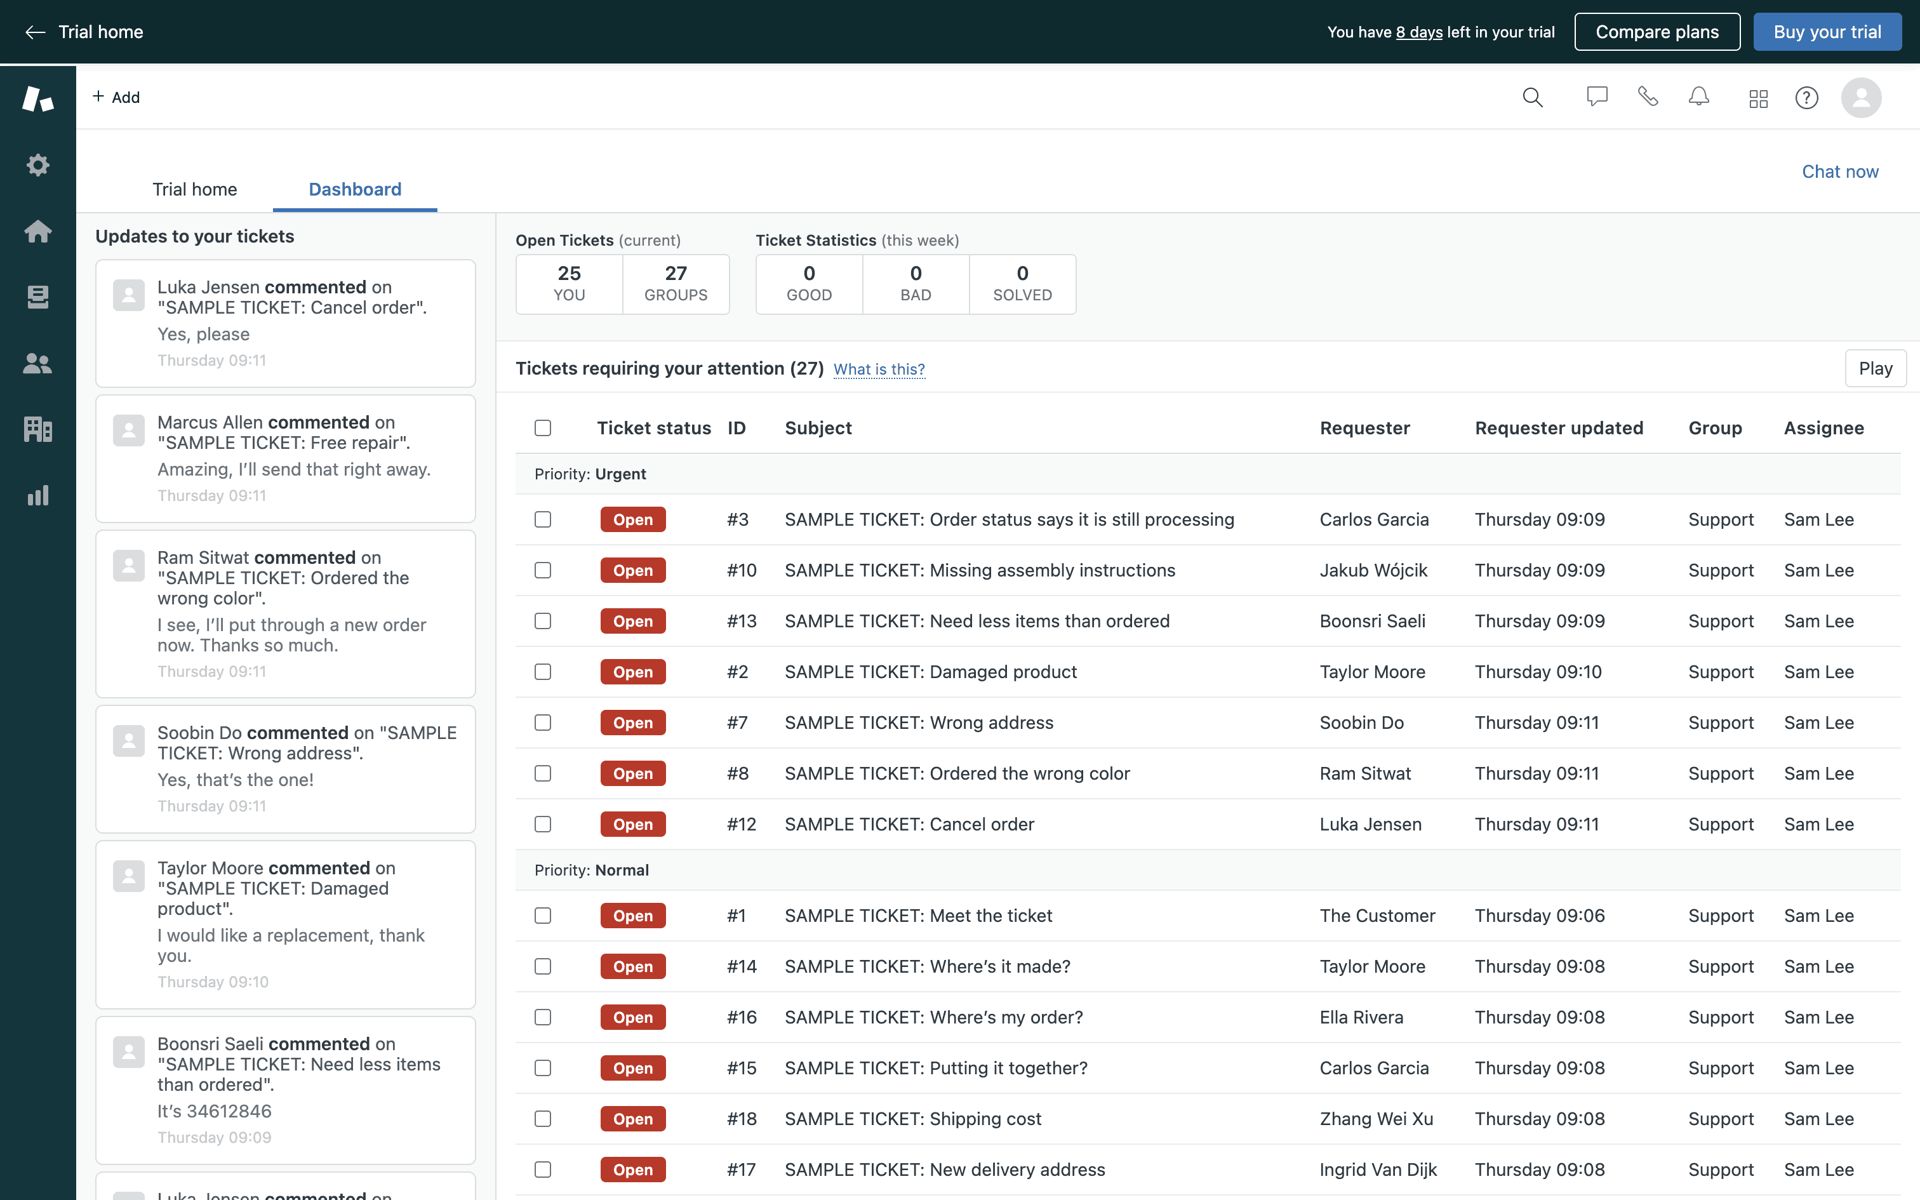Open the What is this? link
The width and height of the screenshot is (1920, 1200).
[x=879, y=369]
